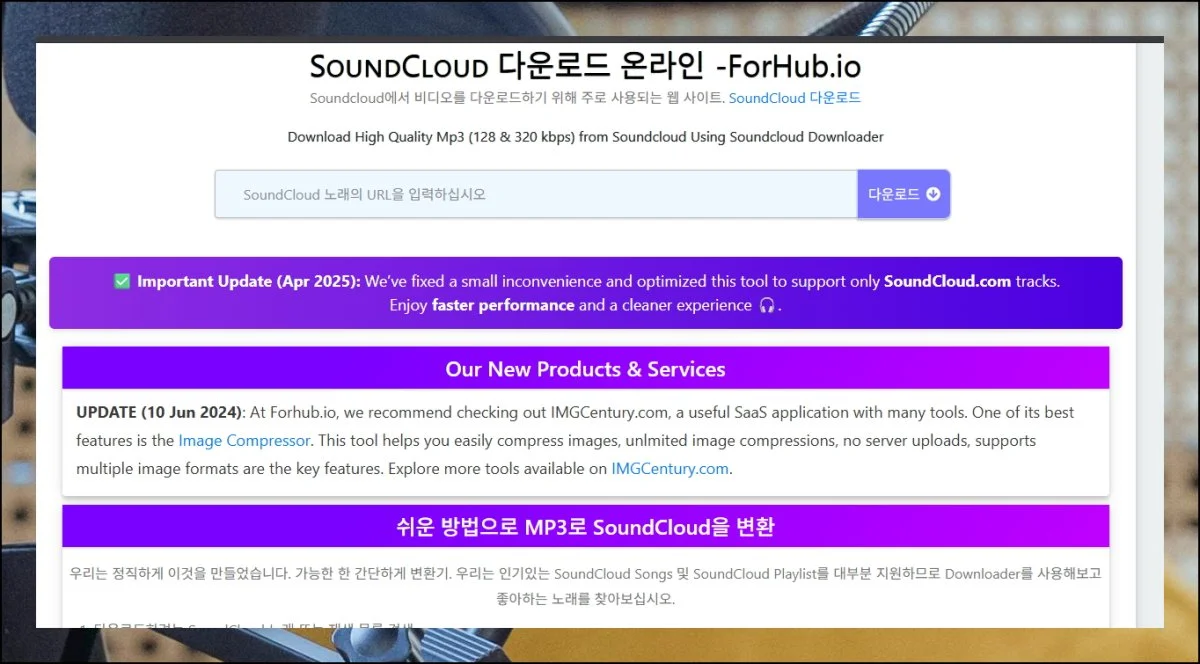The image size is (1200, 664).
Task: Click the down-arrow icon inside the 다운로드 button
Action: coord(933,194)
